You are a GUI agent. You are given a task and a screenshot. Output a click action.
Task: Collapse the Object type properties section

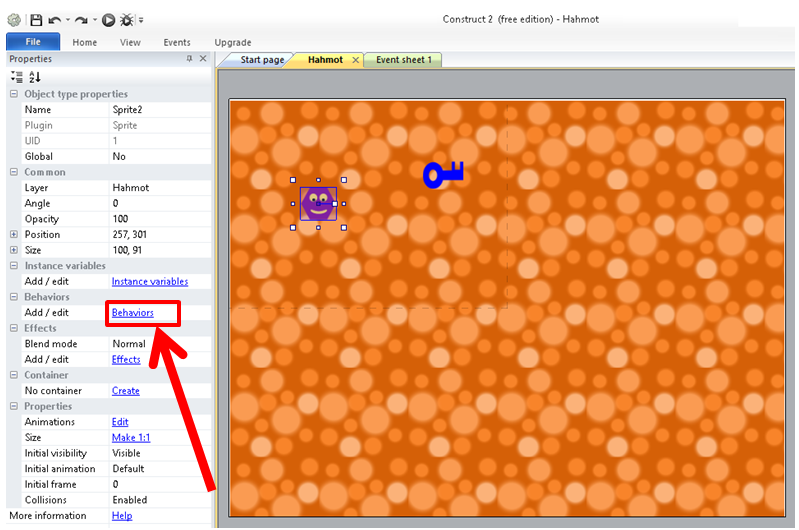14,94
